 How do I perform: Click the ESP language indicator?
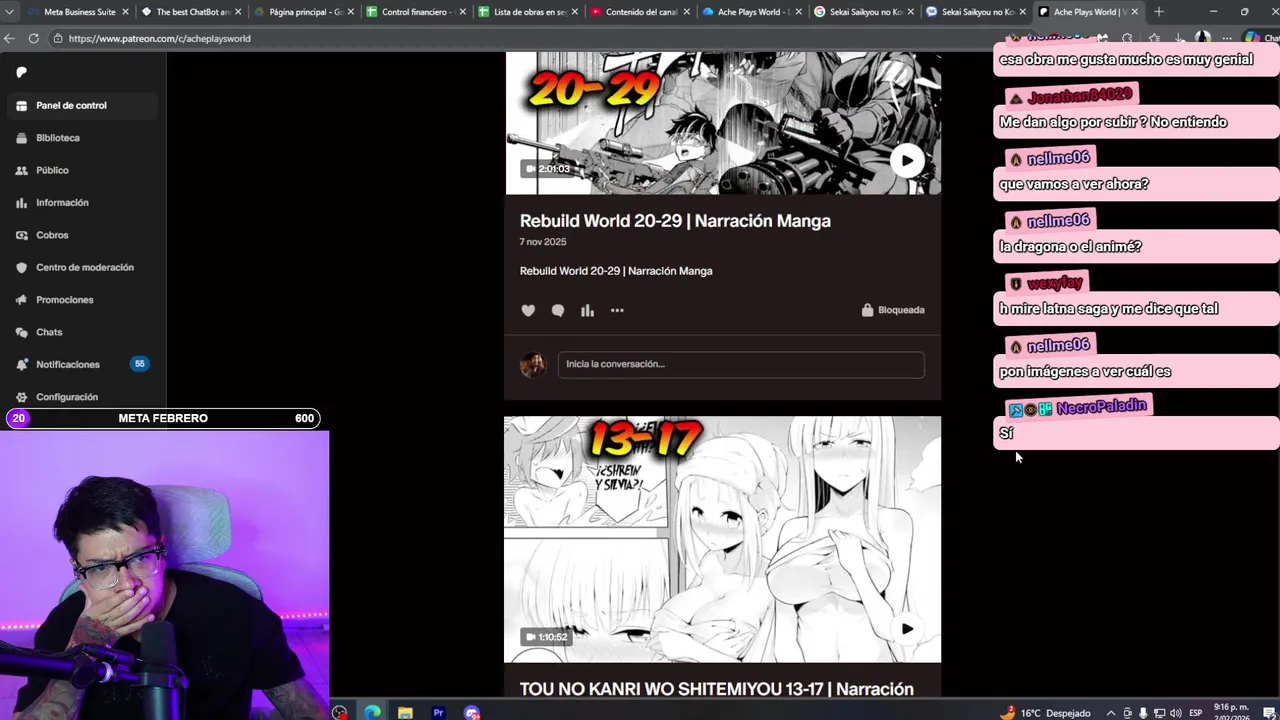pyautogui.click(x=1196, y=713)
